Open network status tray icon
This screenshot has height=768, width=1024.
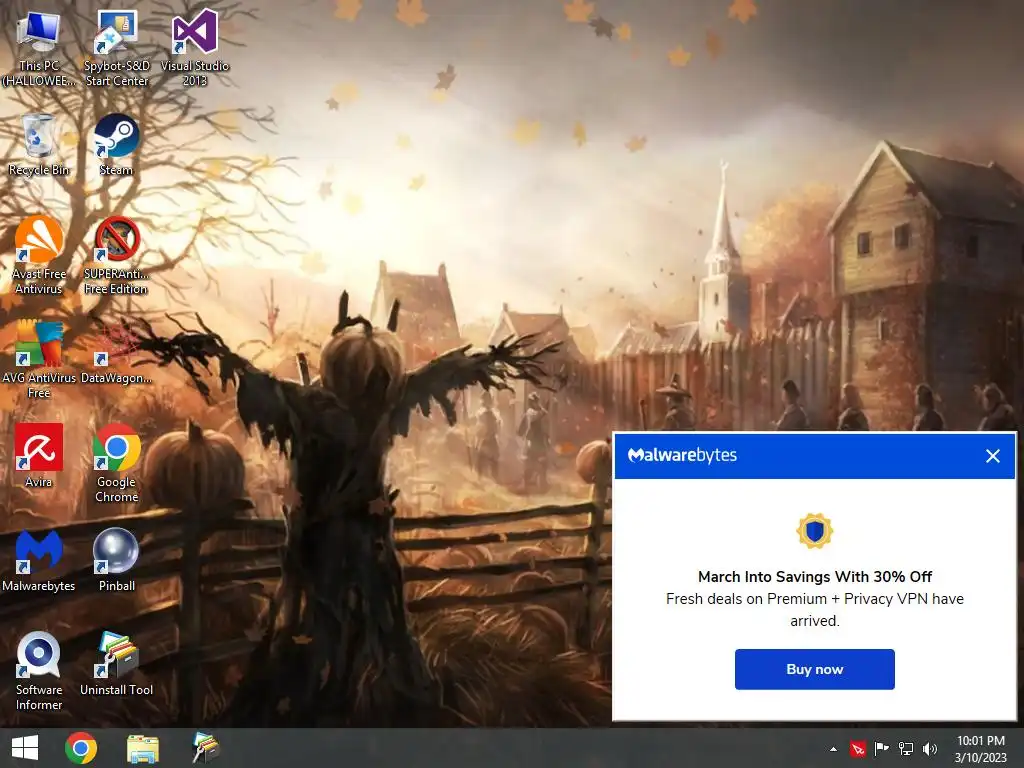[906, 749]
